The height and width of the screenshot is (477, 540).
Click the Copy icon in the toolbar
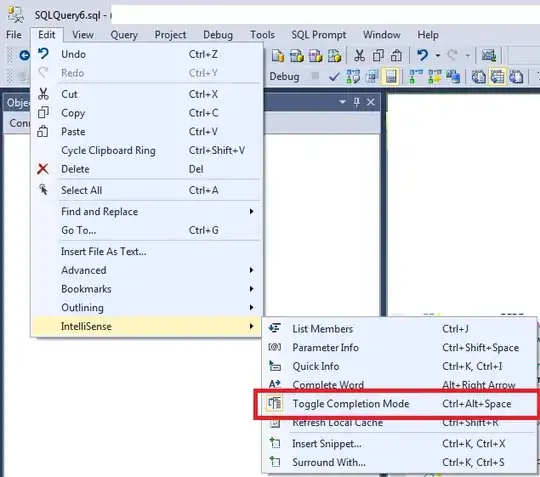pos(378,55)
